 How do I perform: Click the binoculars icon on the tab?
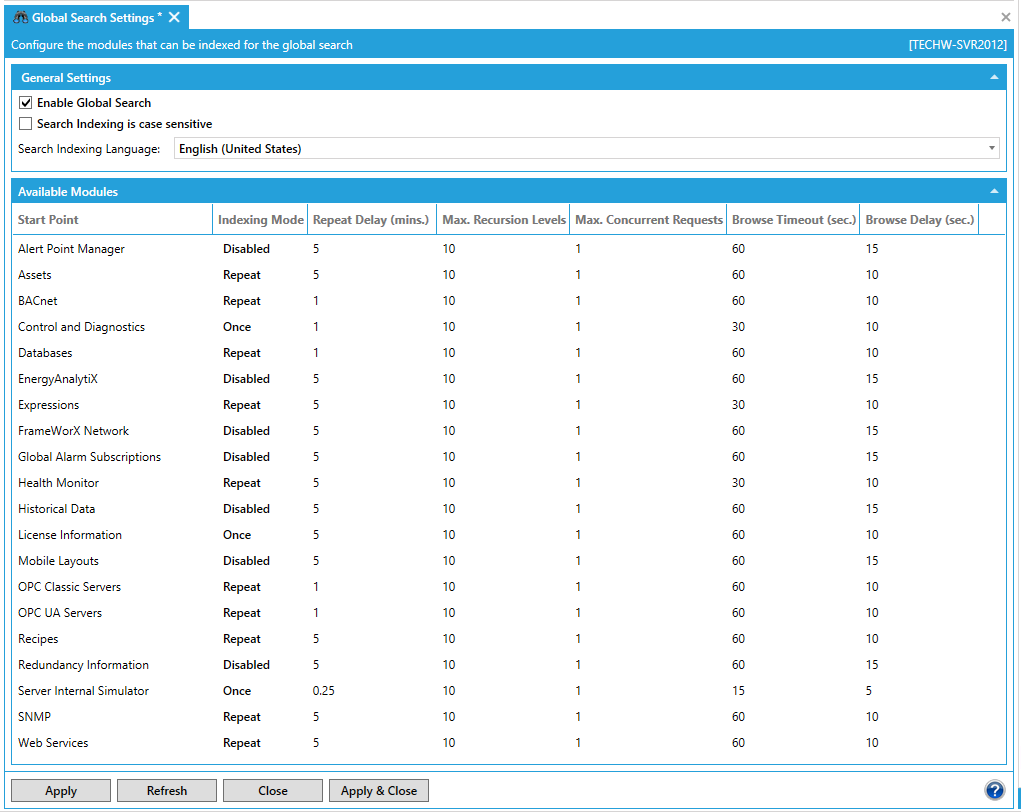tap(19, 18)
